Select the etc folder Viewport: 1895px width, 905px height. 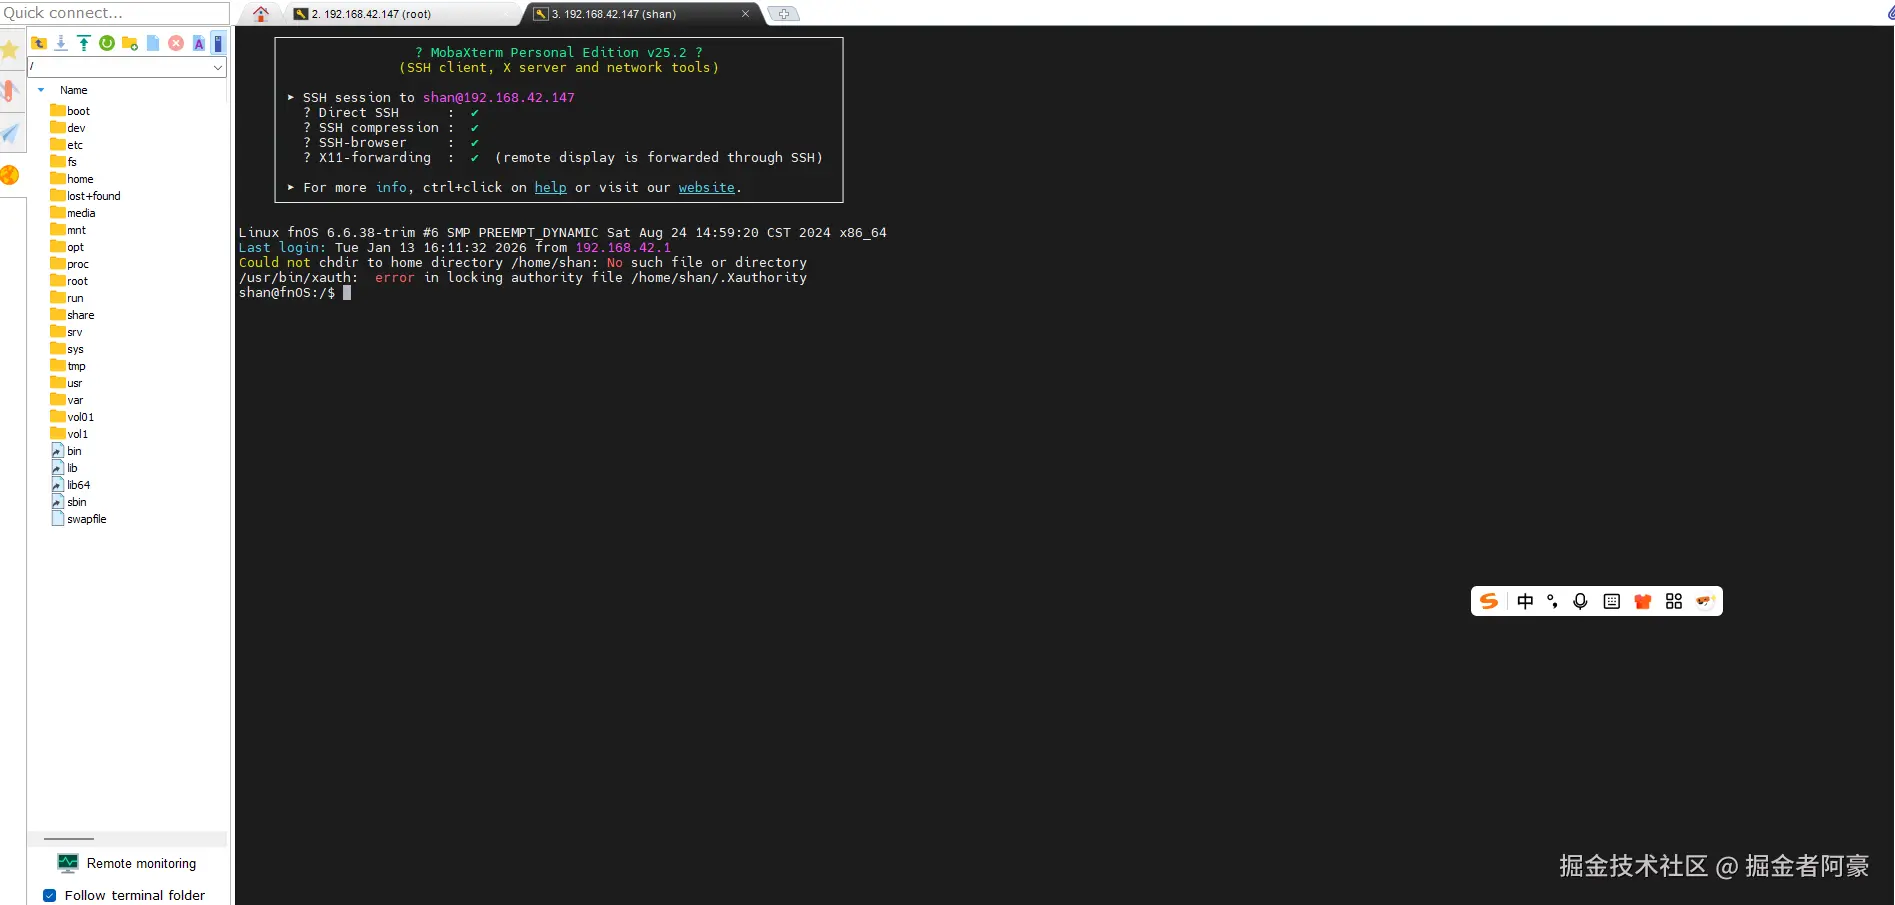point(67,145)
